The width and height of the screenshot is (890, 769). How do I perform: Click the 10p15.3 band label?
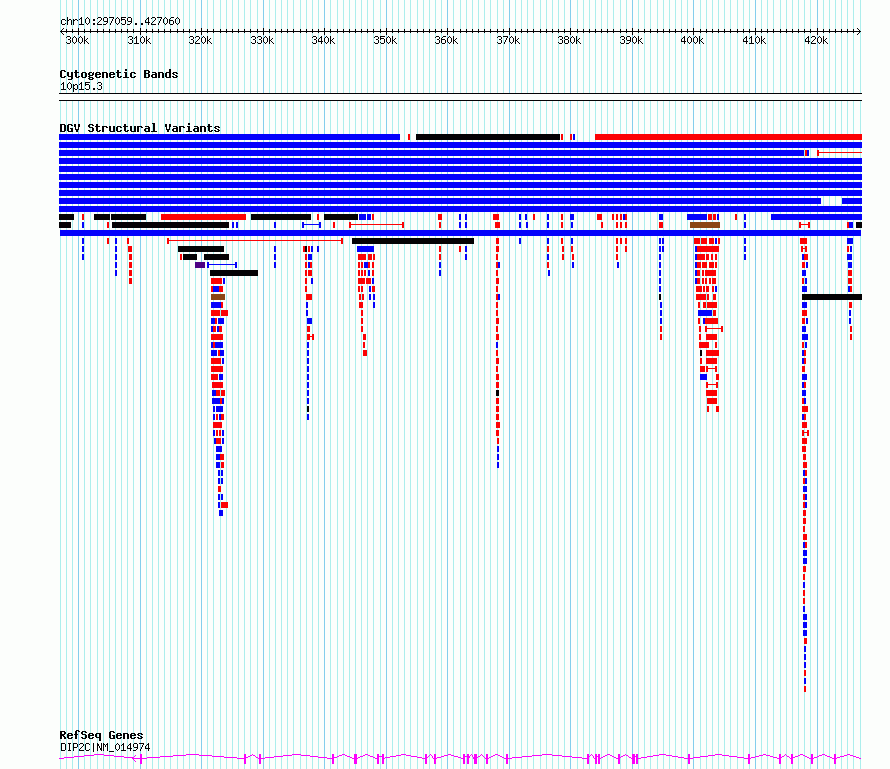(81, 86)
